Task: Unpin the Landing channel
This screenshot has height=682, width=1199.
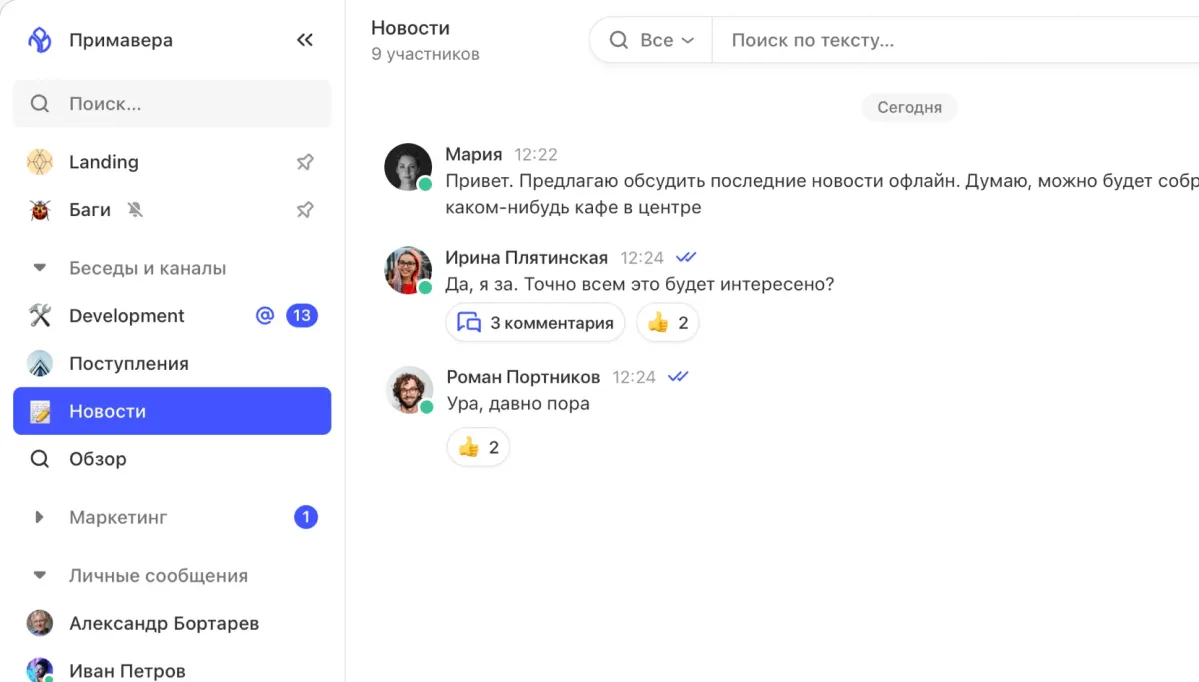Action: (x=305, y=161)
